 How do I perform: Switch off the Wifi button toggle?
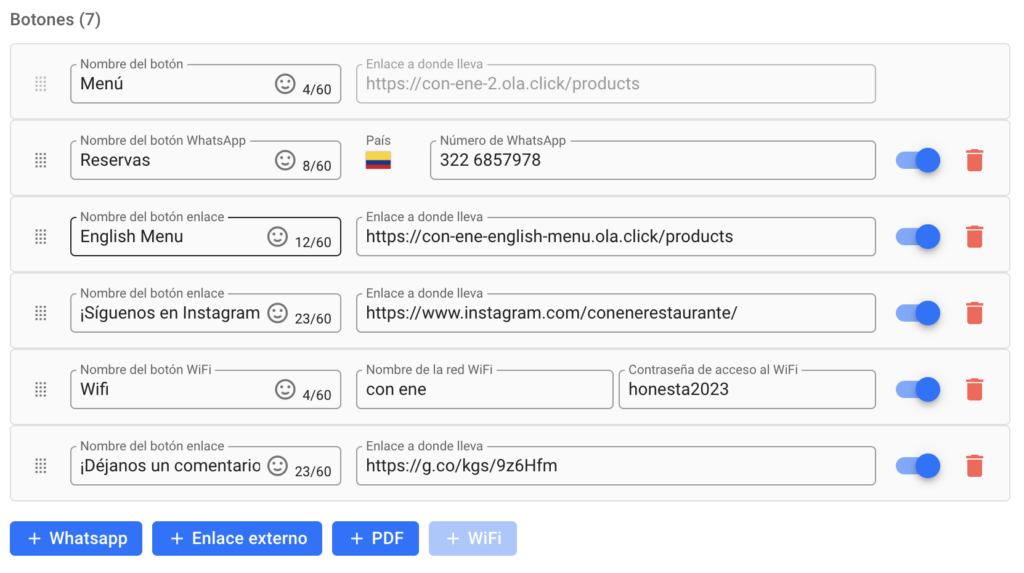(917, 389)
